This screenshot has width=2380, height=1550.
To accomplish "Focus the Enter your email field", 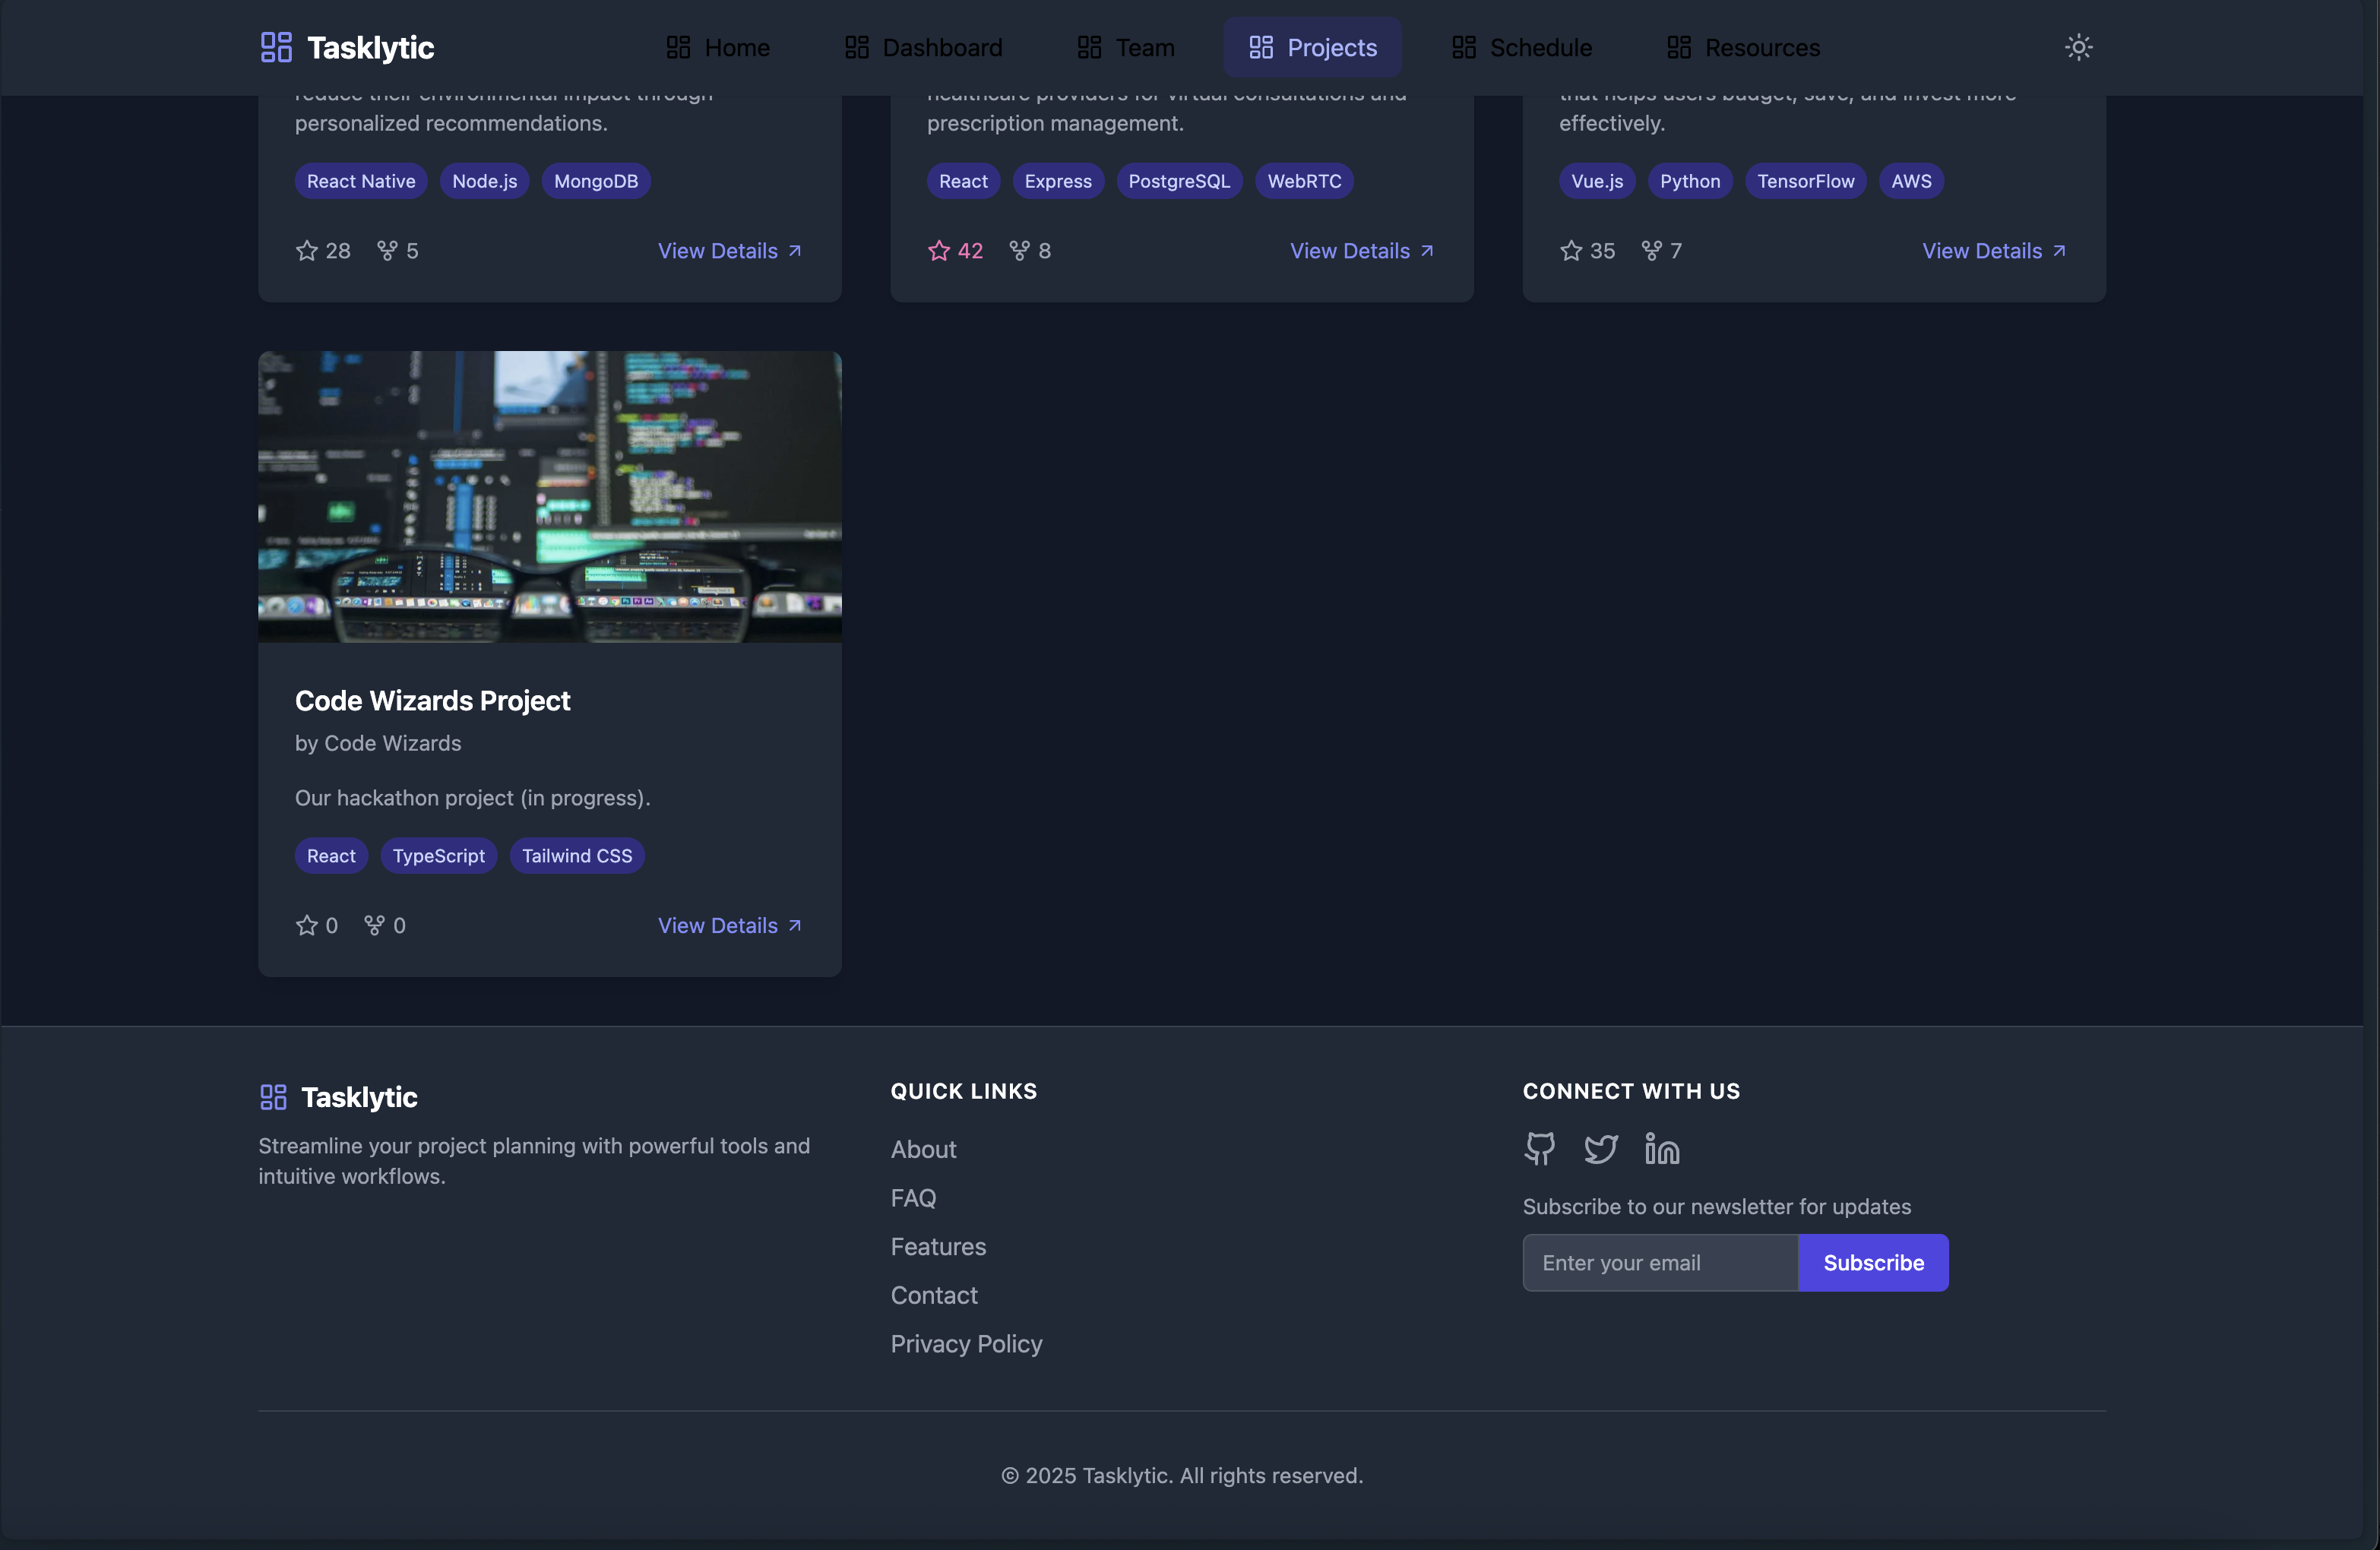I will coord(1660,1262).
